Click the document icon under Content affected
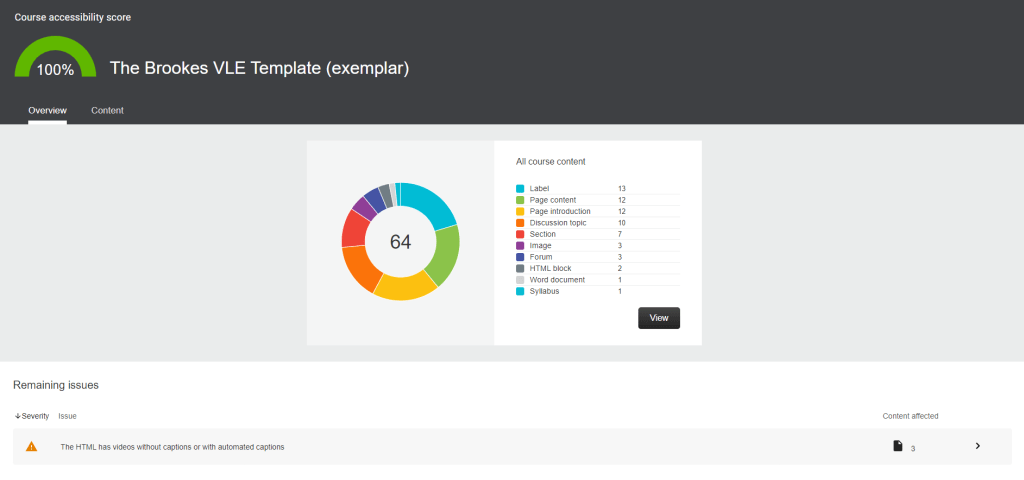Screen dimensions: 1024x480 (897, 446)
